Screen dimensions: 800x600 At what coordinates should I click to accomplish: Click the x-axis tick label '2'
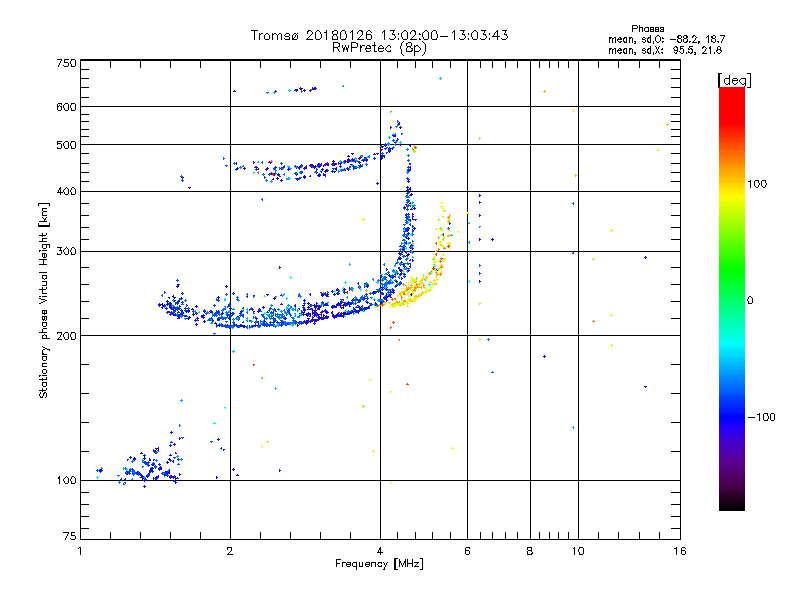[230, 551]
